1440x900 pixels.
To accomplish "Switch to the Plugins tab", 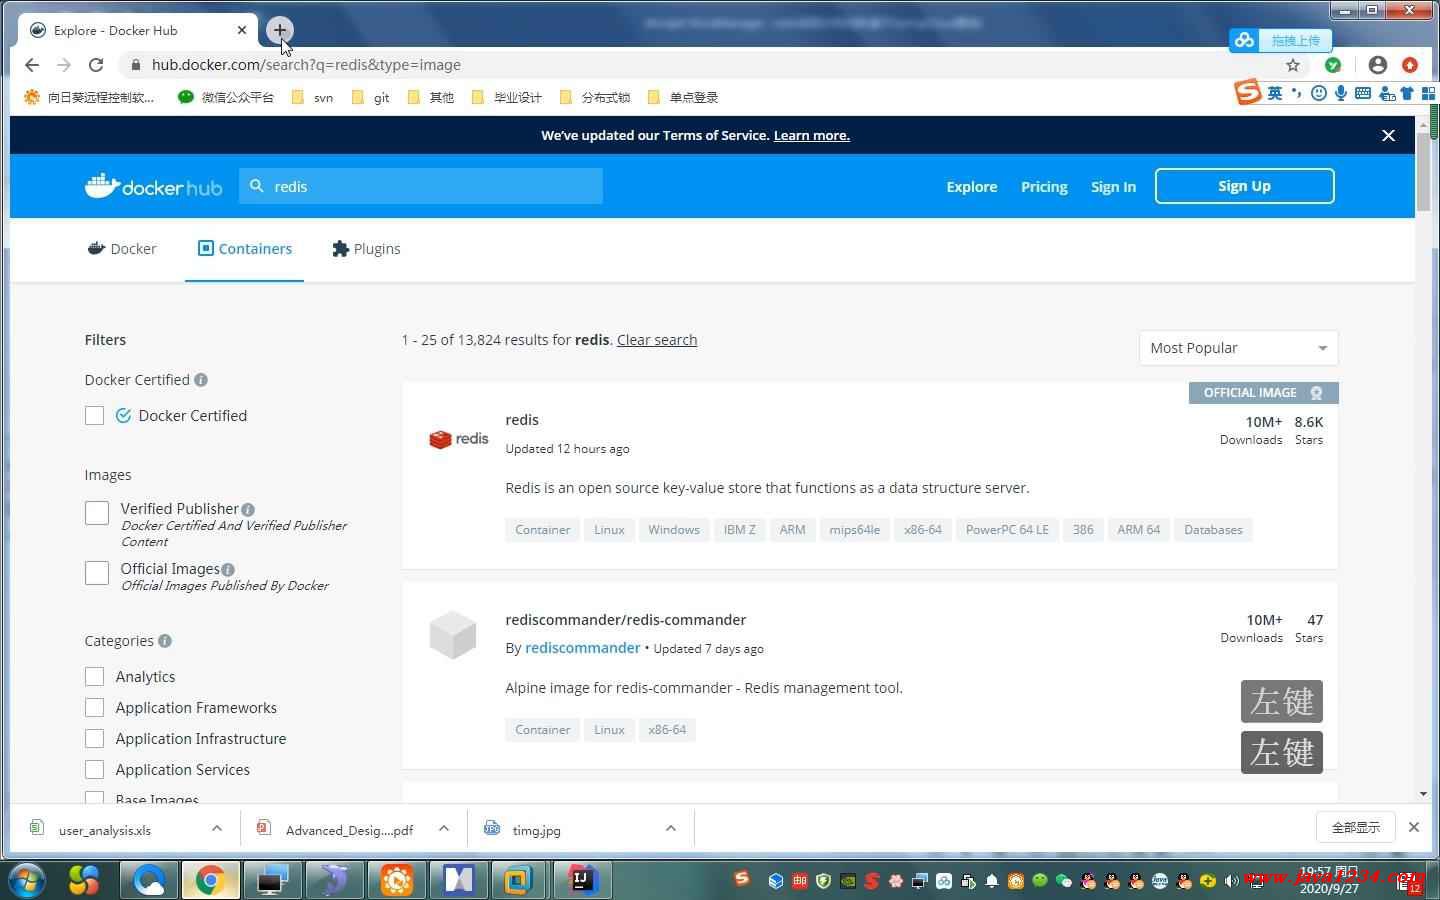I will point(366,249).
